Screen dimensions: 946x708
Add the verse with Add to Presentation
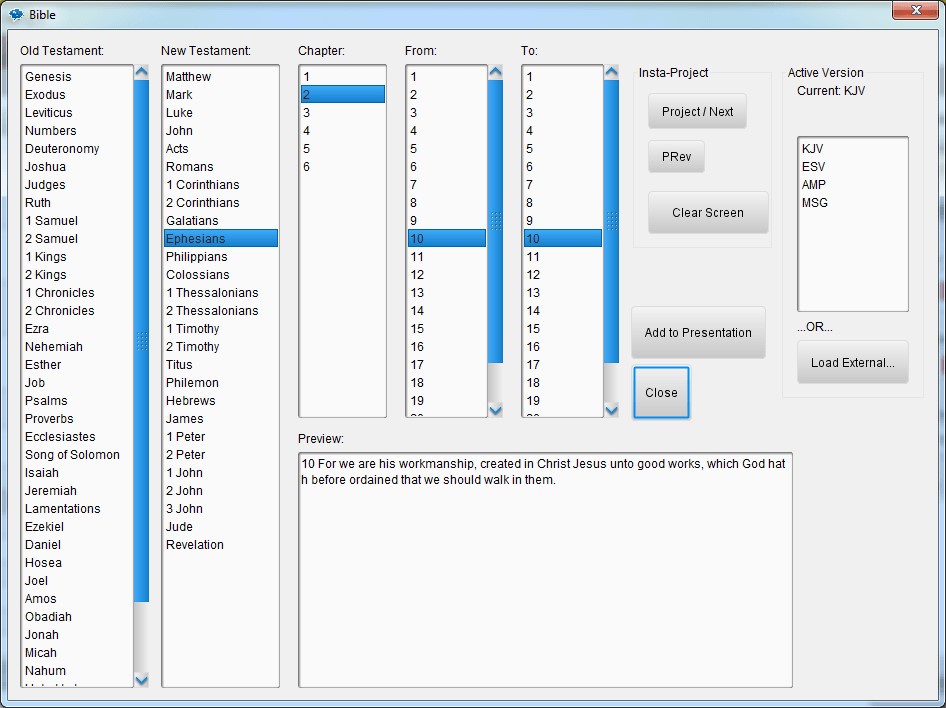click(697, 333)
